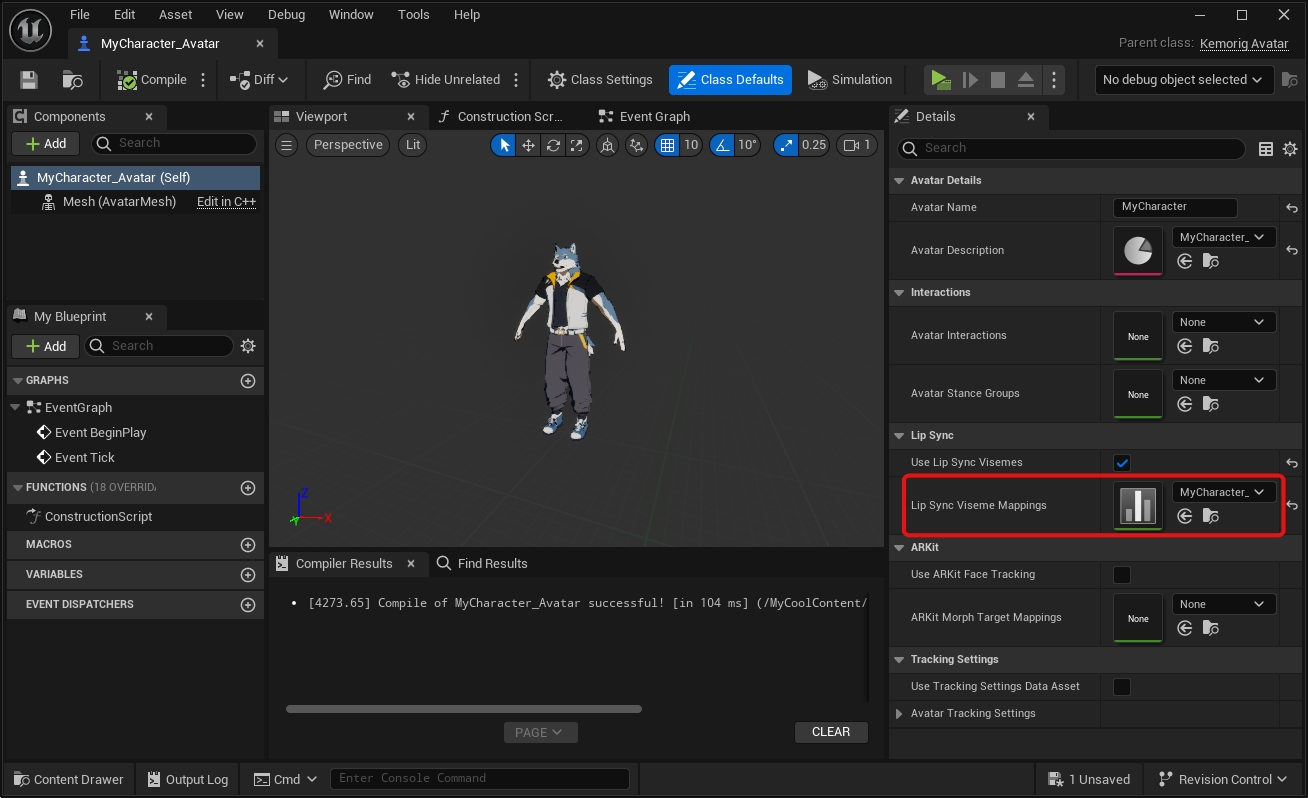Toggle grid snapping icon in viewport
This screenshot has height=798, width=1308.
click(x=667, y=145)
